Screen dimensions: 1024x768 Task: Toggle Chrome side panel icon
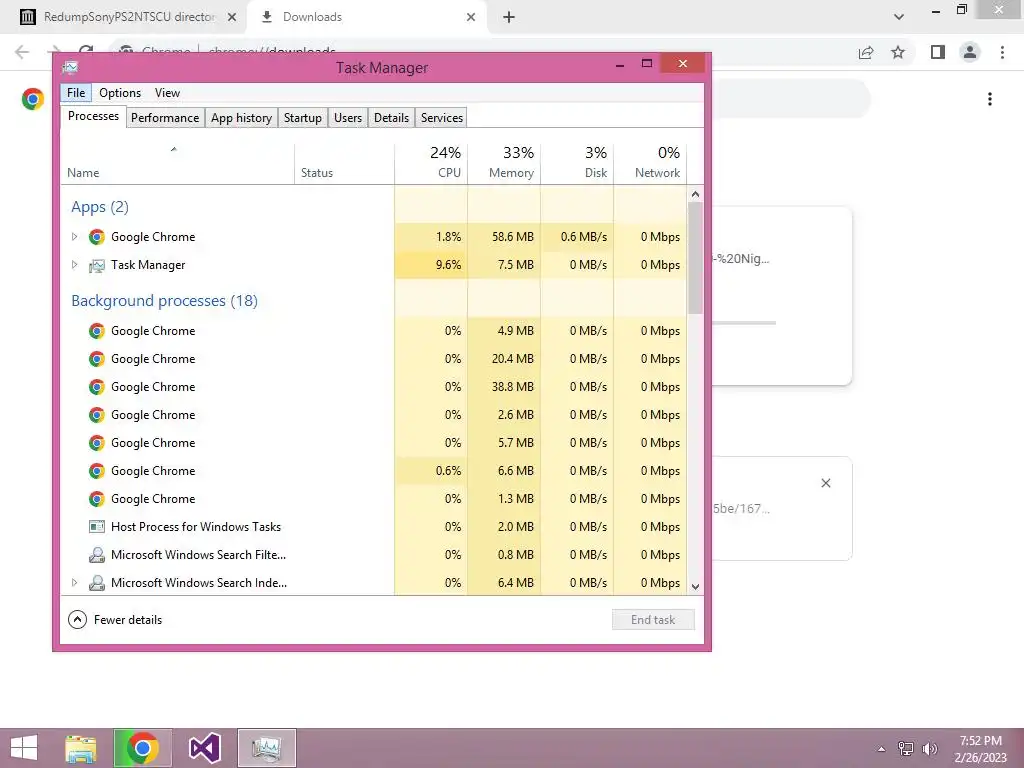[938, 52]
